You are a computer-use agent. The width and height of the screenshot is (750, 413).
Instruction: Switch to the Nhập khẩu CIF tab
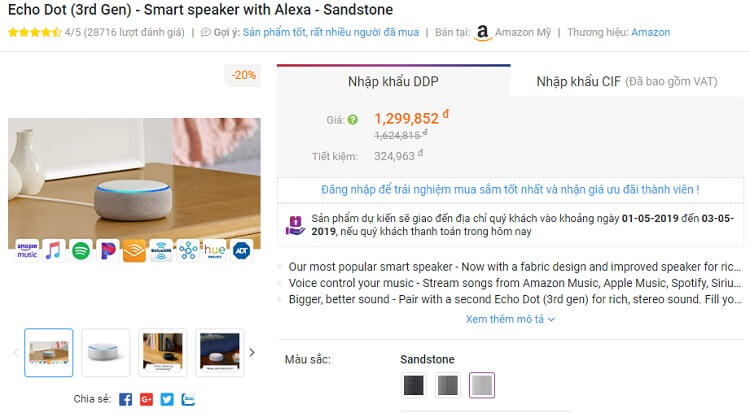[x=627, y=81]
